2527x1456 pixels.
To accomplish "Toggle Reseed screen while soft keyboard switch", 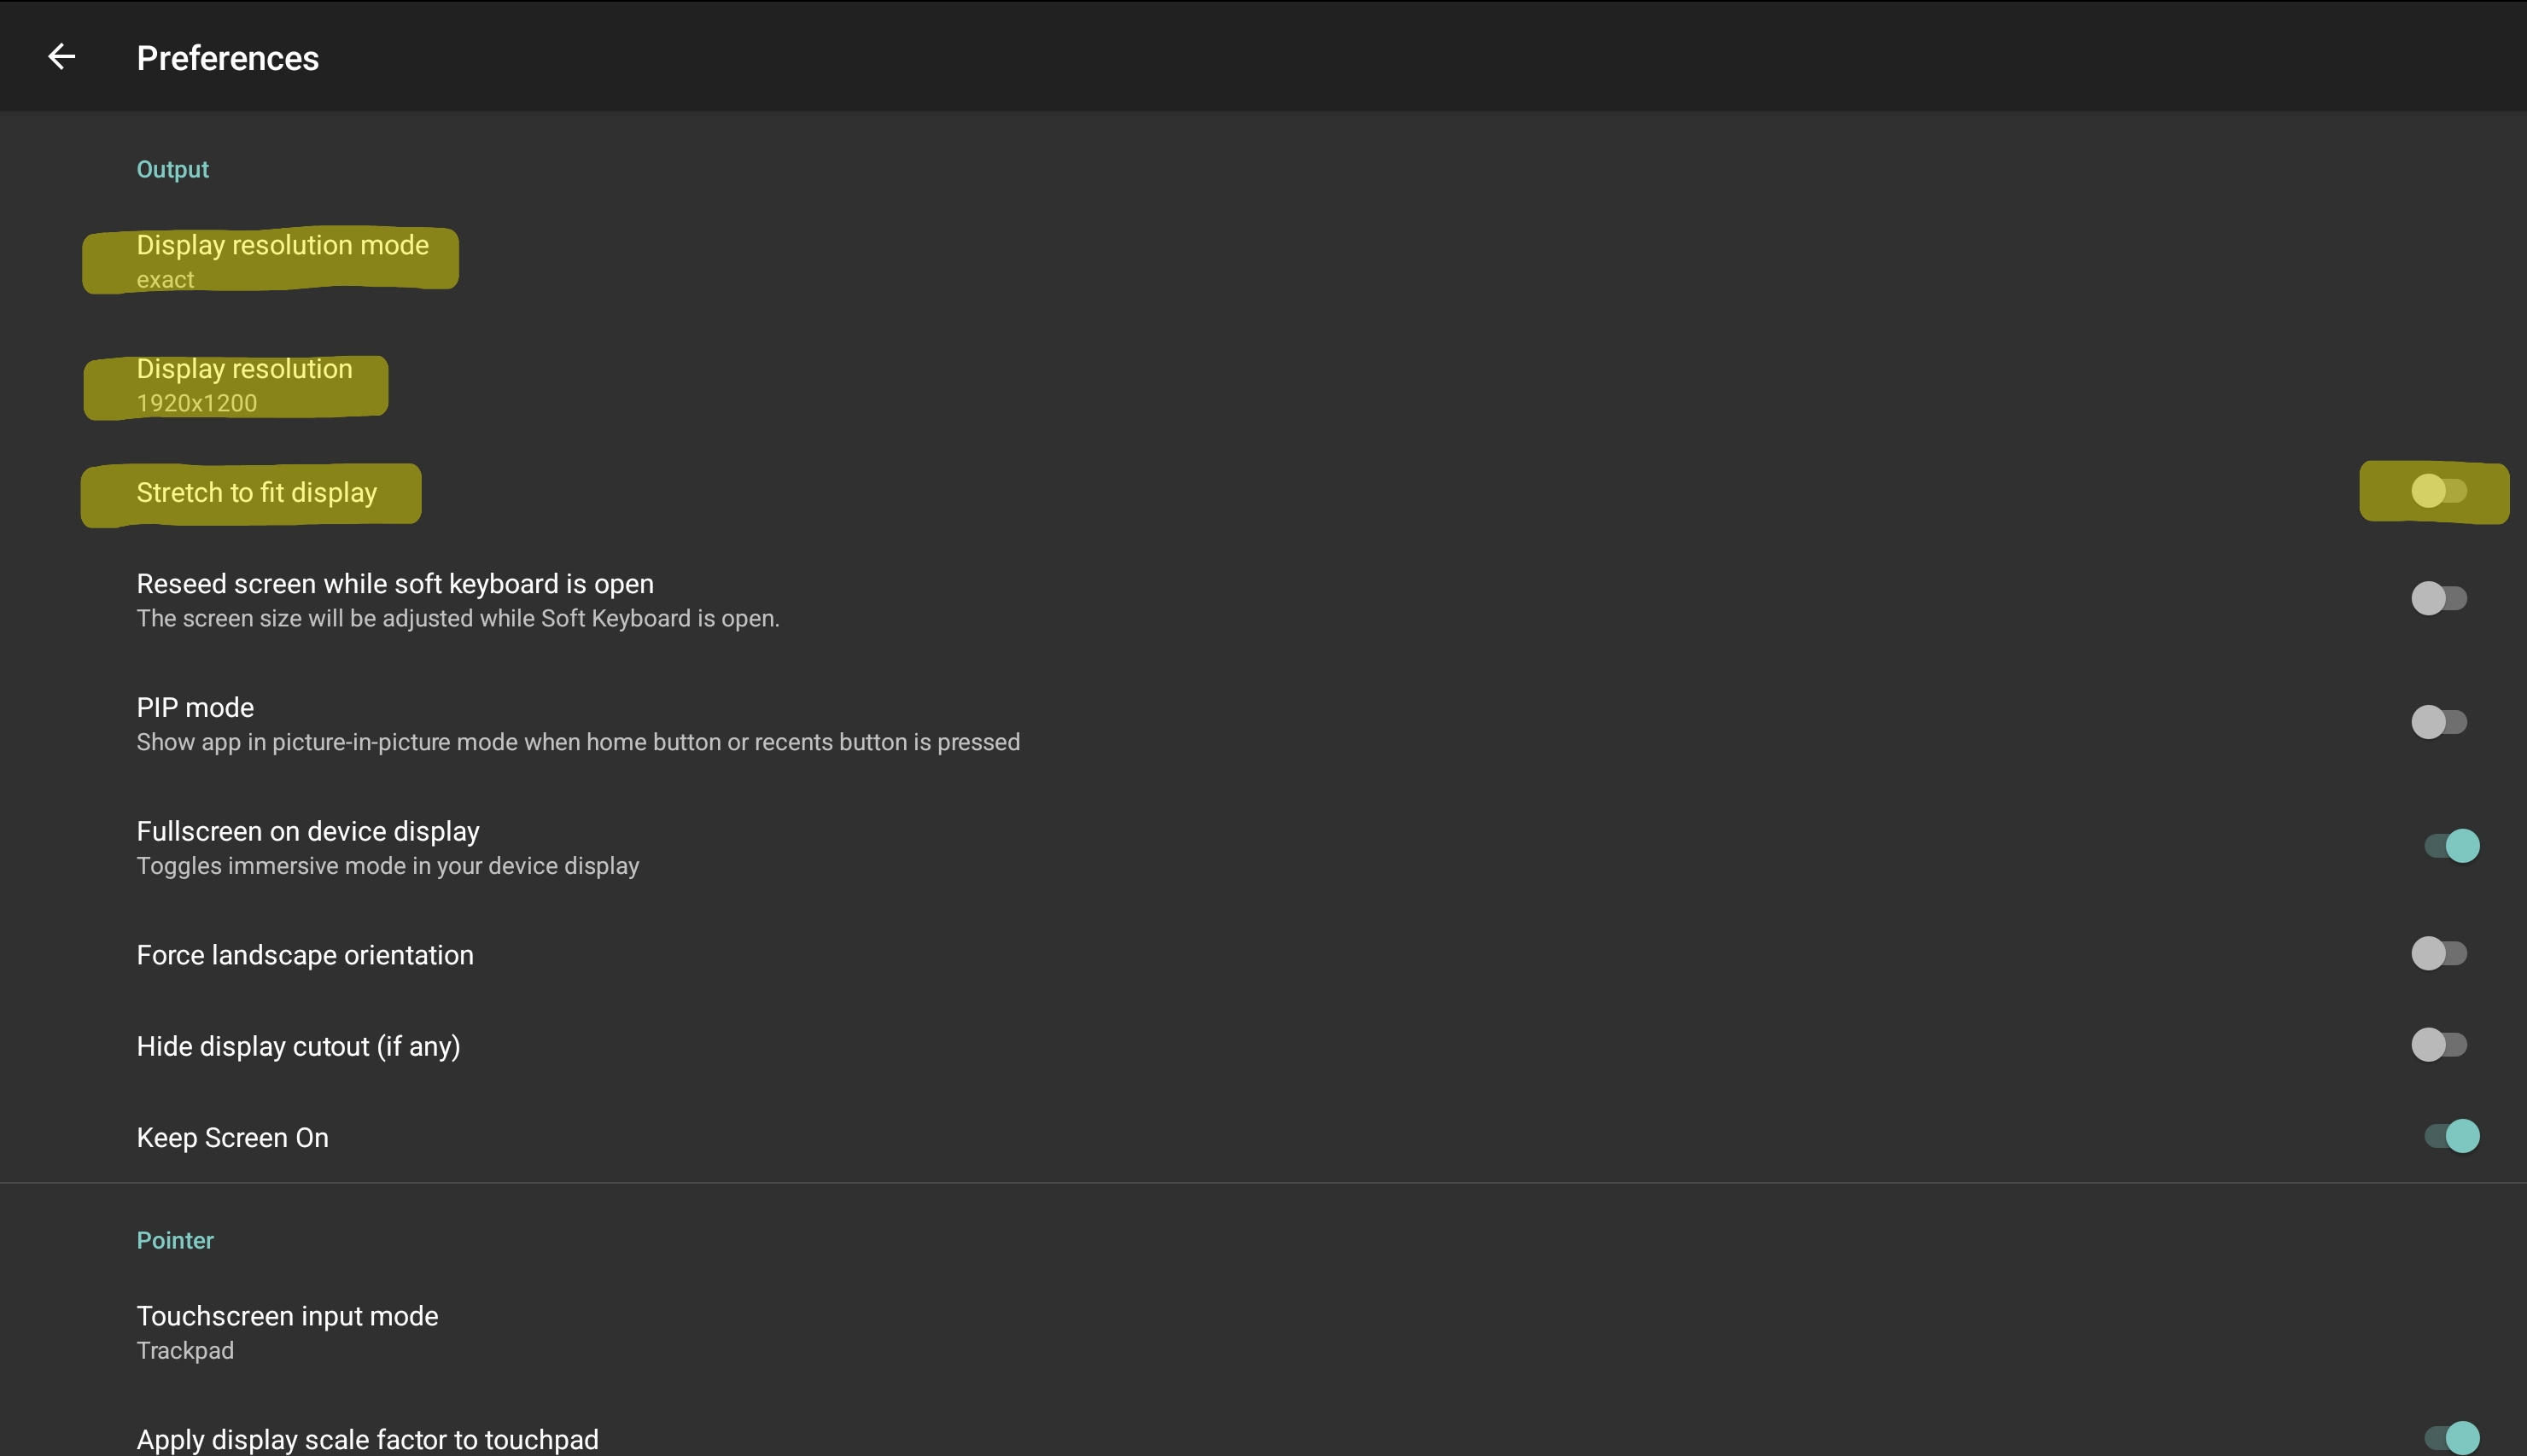I will click(2439, 599).
